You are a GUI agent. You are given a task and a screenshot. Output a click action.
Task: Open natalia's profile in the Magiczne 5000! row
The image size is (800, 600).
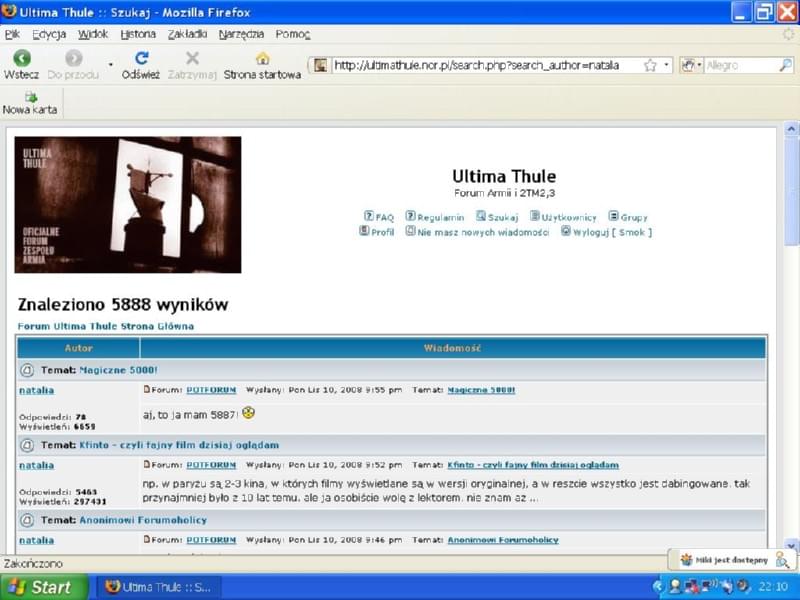tap(36, 390)
